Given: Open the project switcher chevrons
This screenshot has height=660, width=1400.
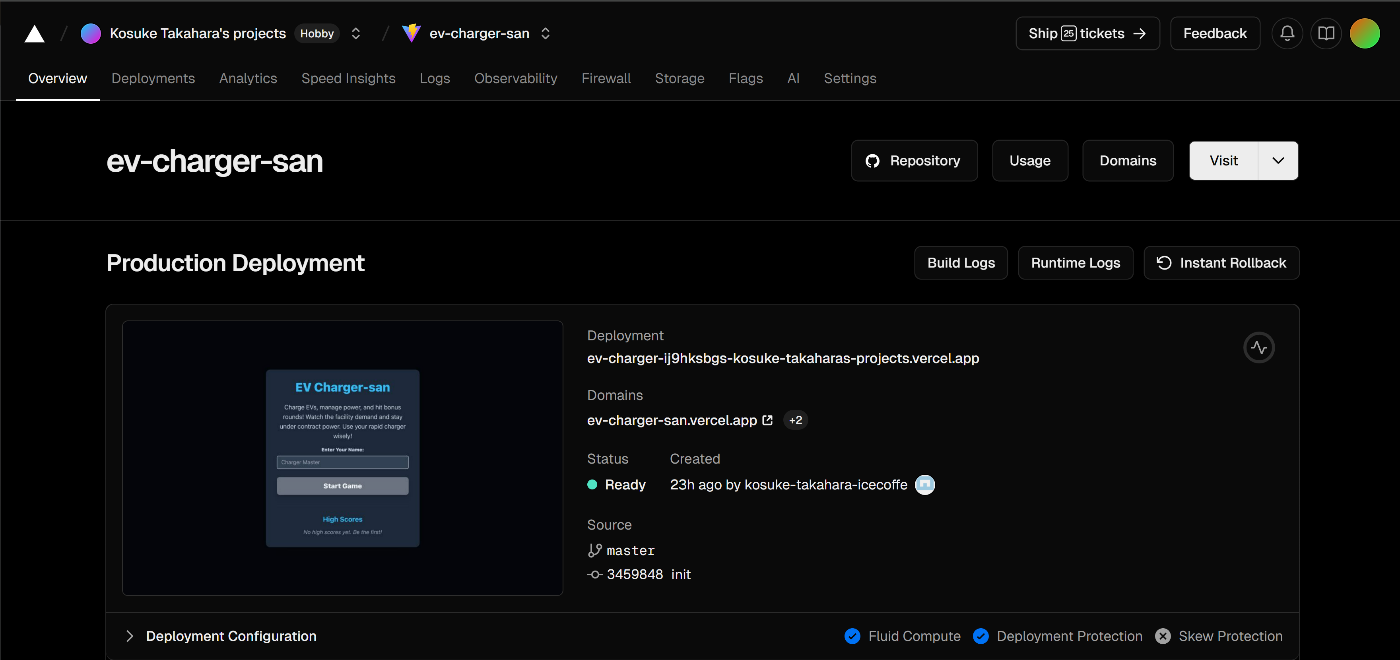Looking at the screenshot, I should (545, 33).
